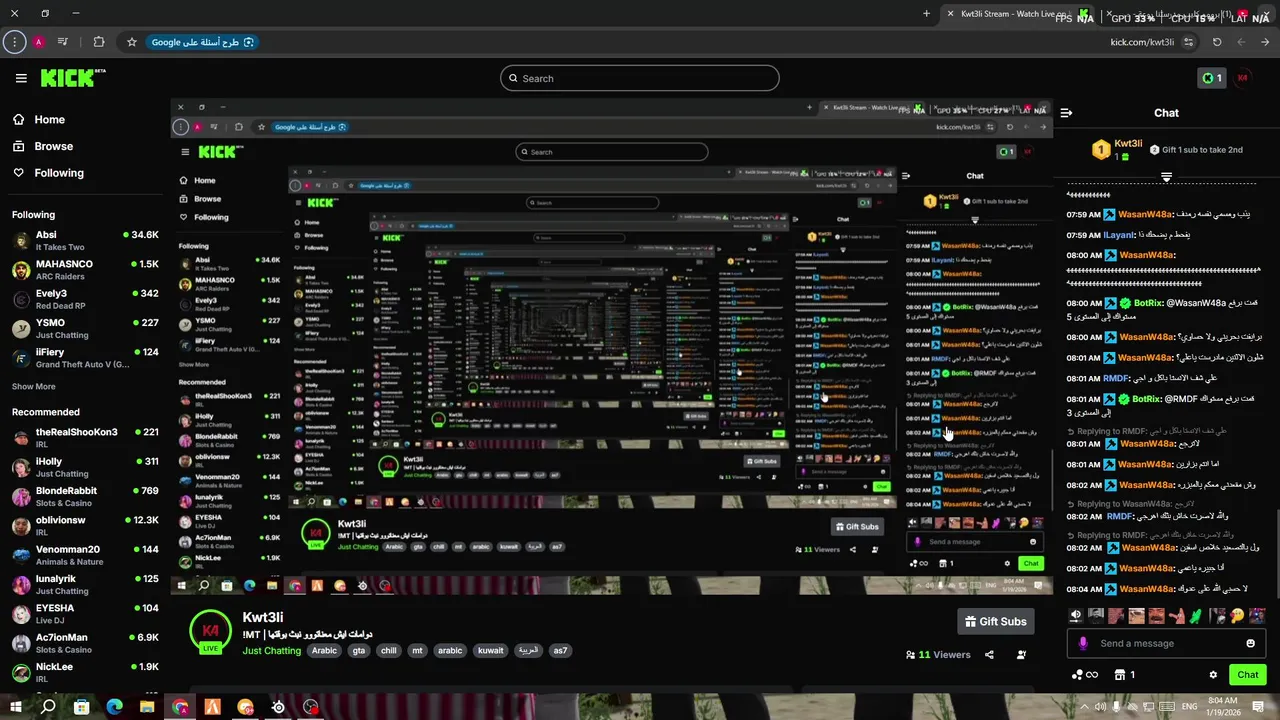
Task: Open NickLee recommended channel
Action: [x=85, y=672]
